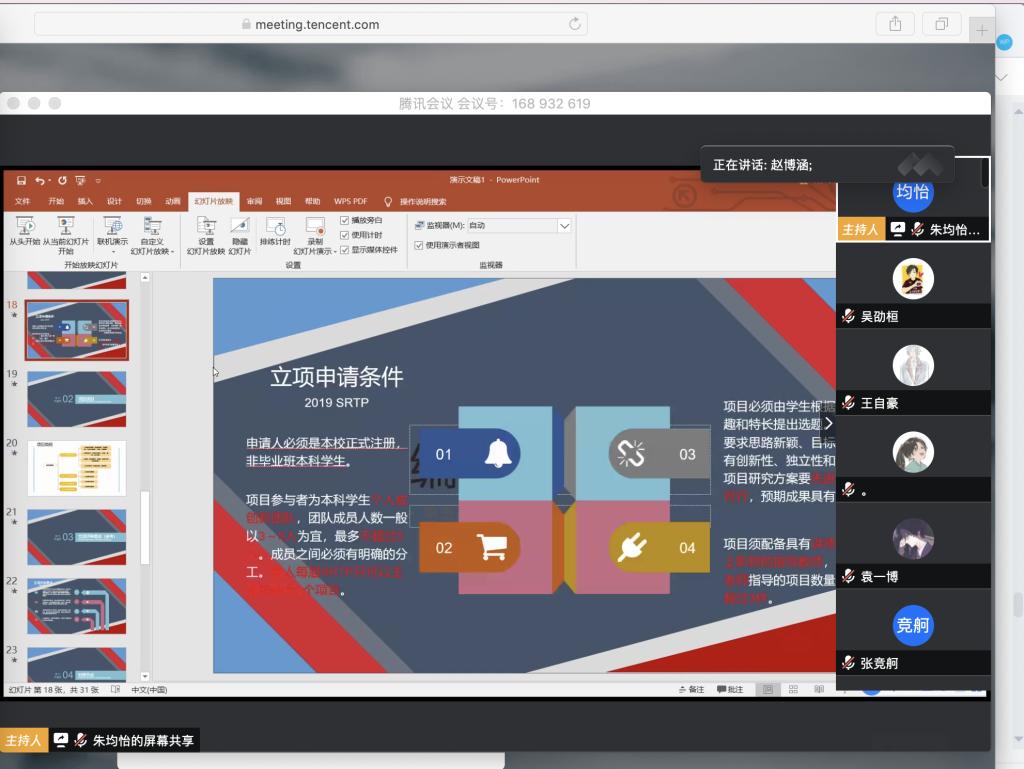Click 批注 comments button in status bar
Viewport: 1024px width, 769px height.
730,689
